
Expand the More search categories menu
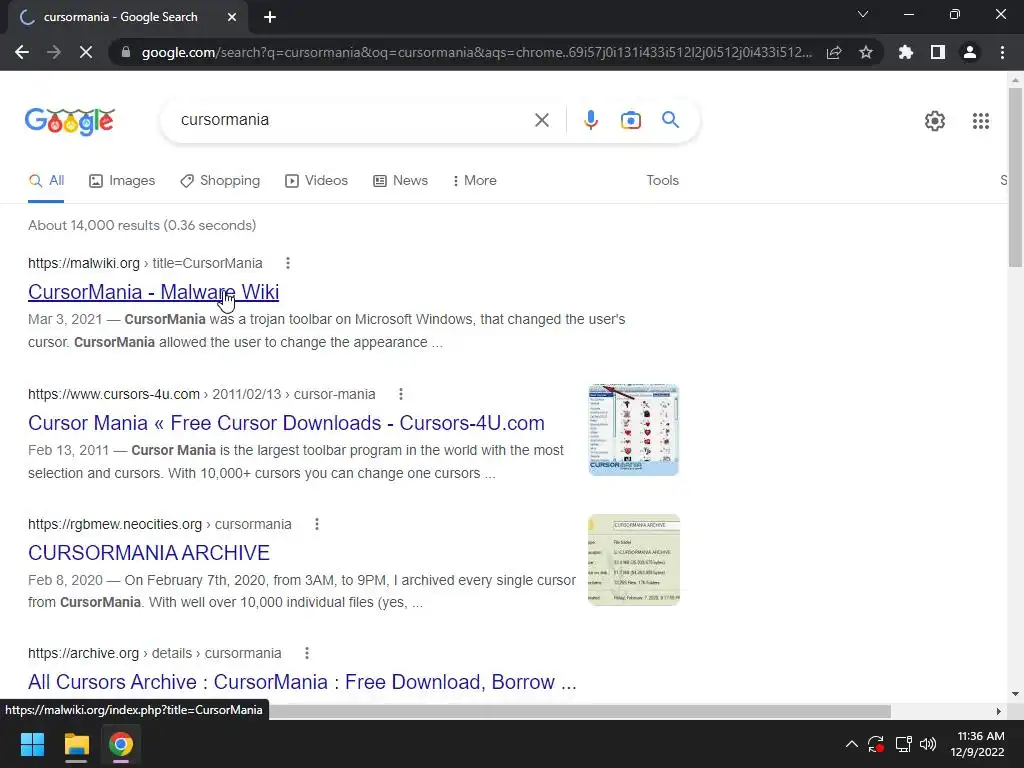point(475,181)
